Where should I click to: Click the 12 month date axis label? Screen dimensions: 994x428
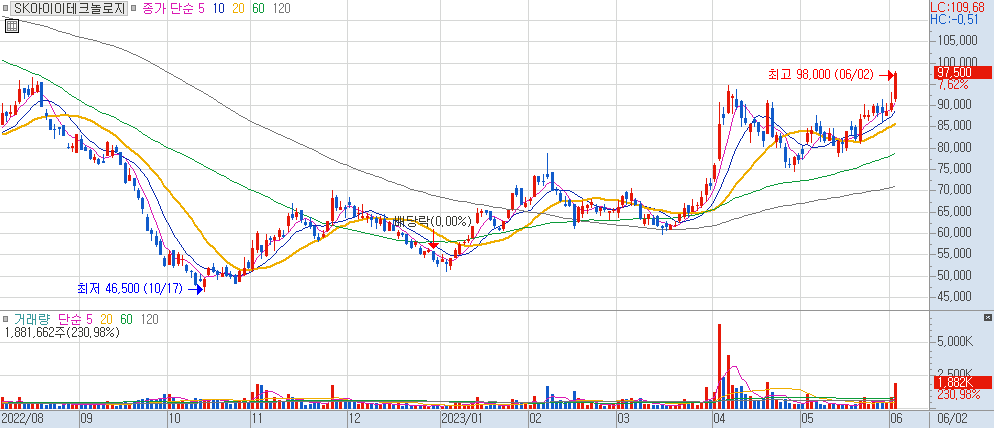pos(355,419)
